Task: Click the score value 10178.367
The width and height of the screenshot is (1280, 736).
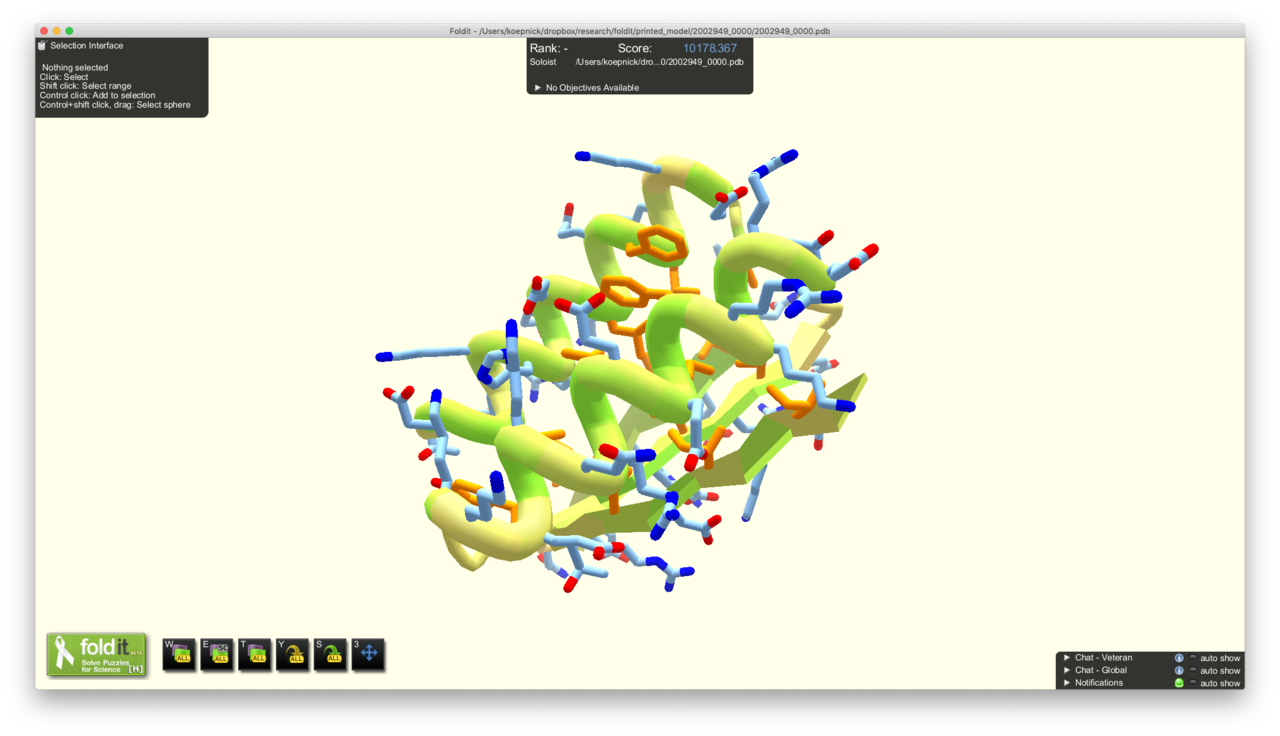Action: pyautogui.click(x=709, y=47)
